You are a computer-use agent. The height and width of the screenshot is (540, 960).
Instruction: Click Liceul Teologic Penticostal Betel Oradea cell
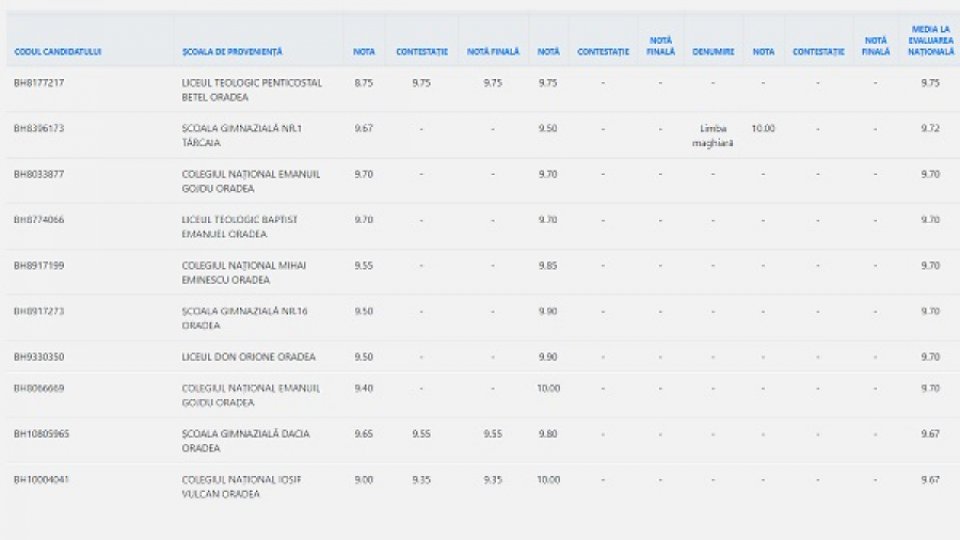tap(251, 90)
